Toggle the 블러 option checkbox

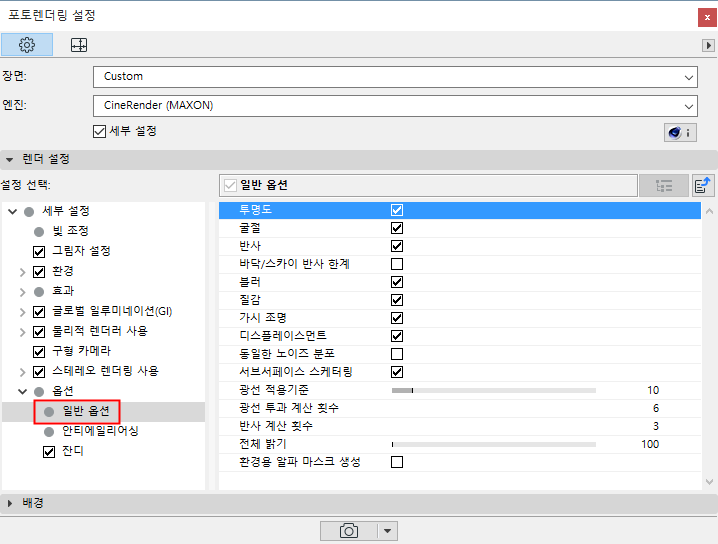[397, 282]
